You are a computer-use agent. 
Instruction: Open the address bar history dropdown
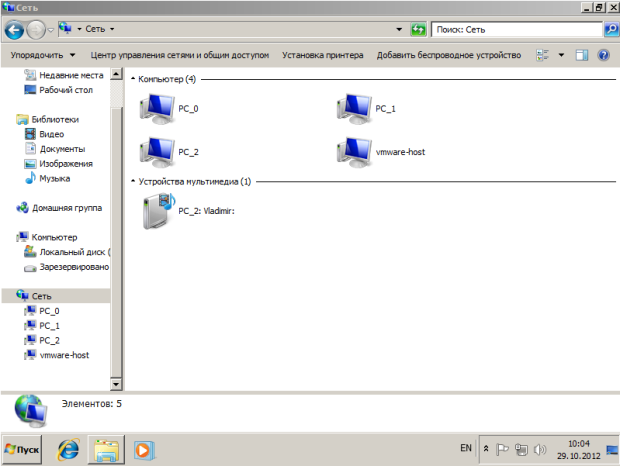(399, 29)
